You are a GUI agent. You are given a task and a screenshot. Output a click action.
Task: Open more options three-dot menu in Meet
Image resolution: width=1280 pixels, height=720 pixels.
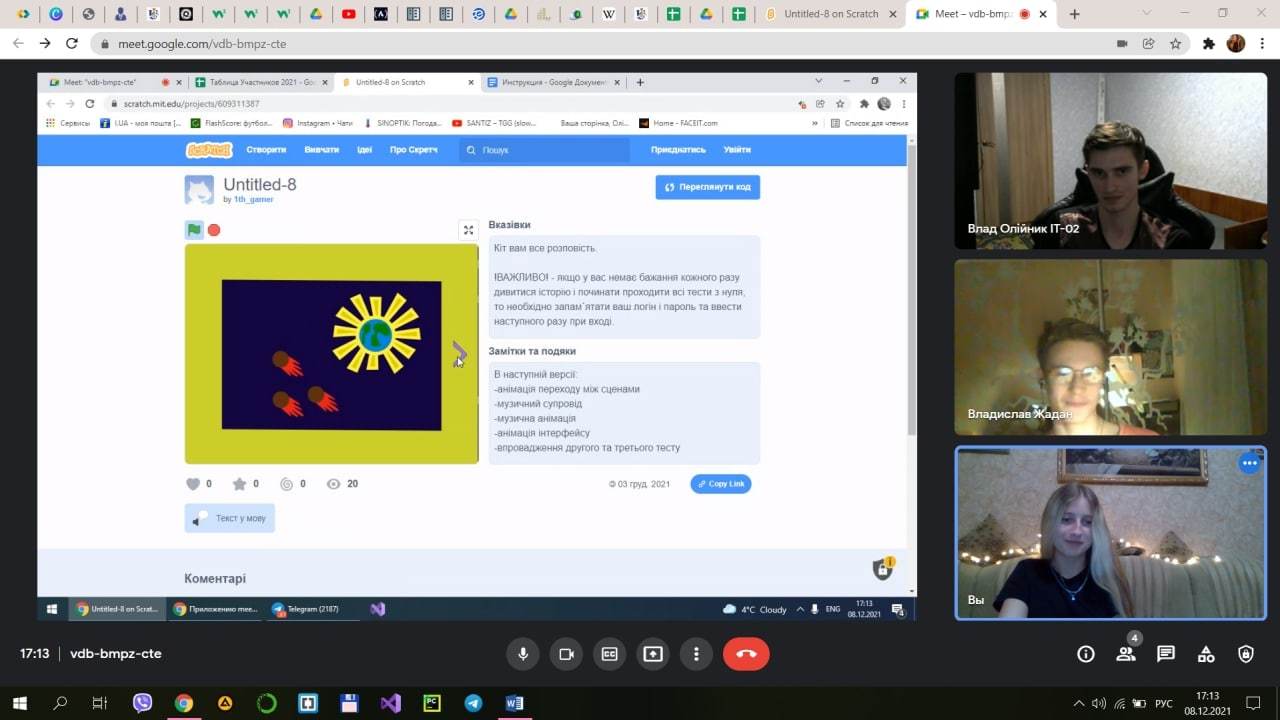coord(696,654)
